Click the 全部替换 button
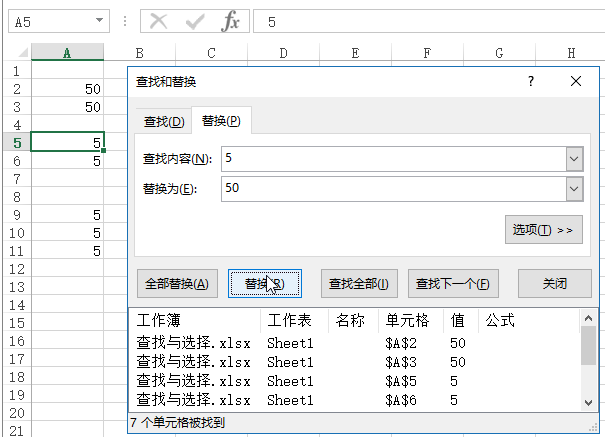 click(176, 283)
